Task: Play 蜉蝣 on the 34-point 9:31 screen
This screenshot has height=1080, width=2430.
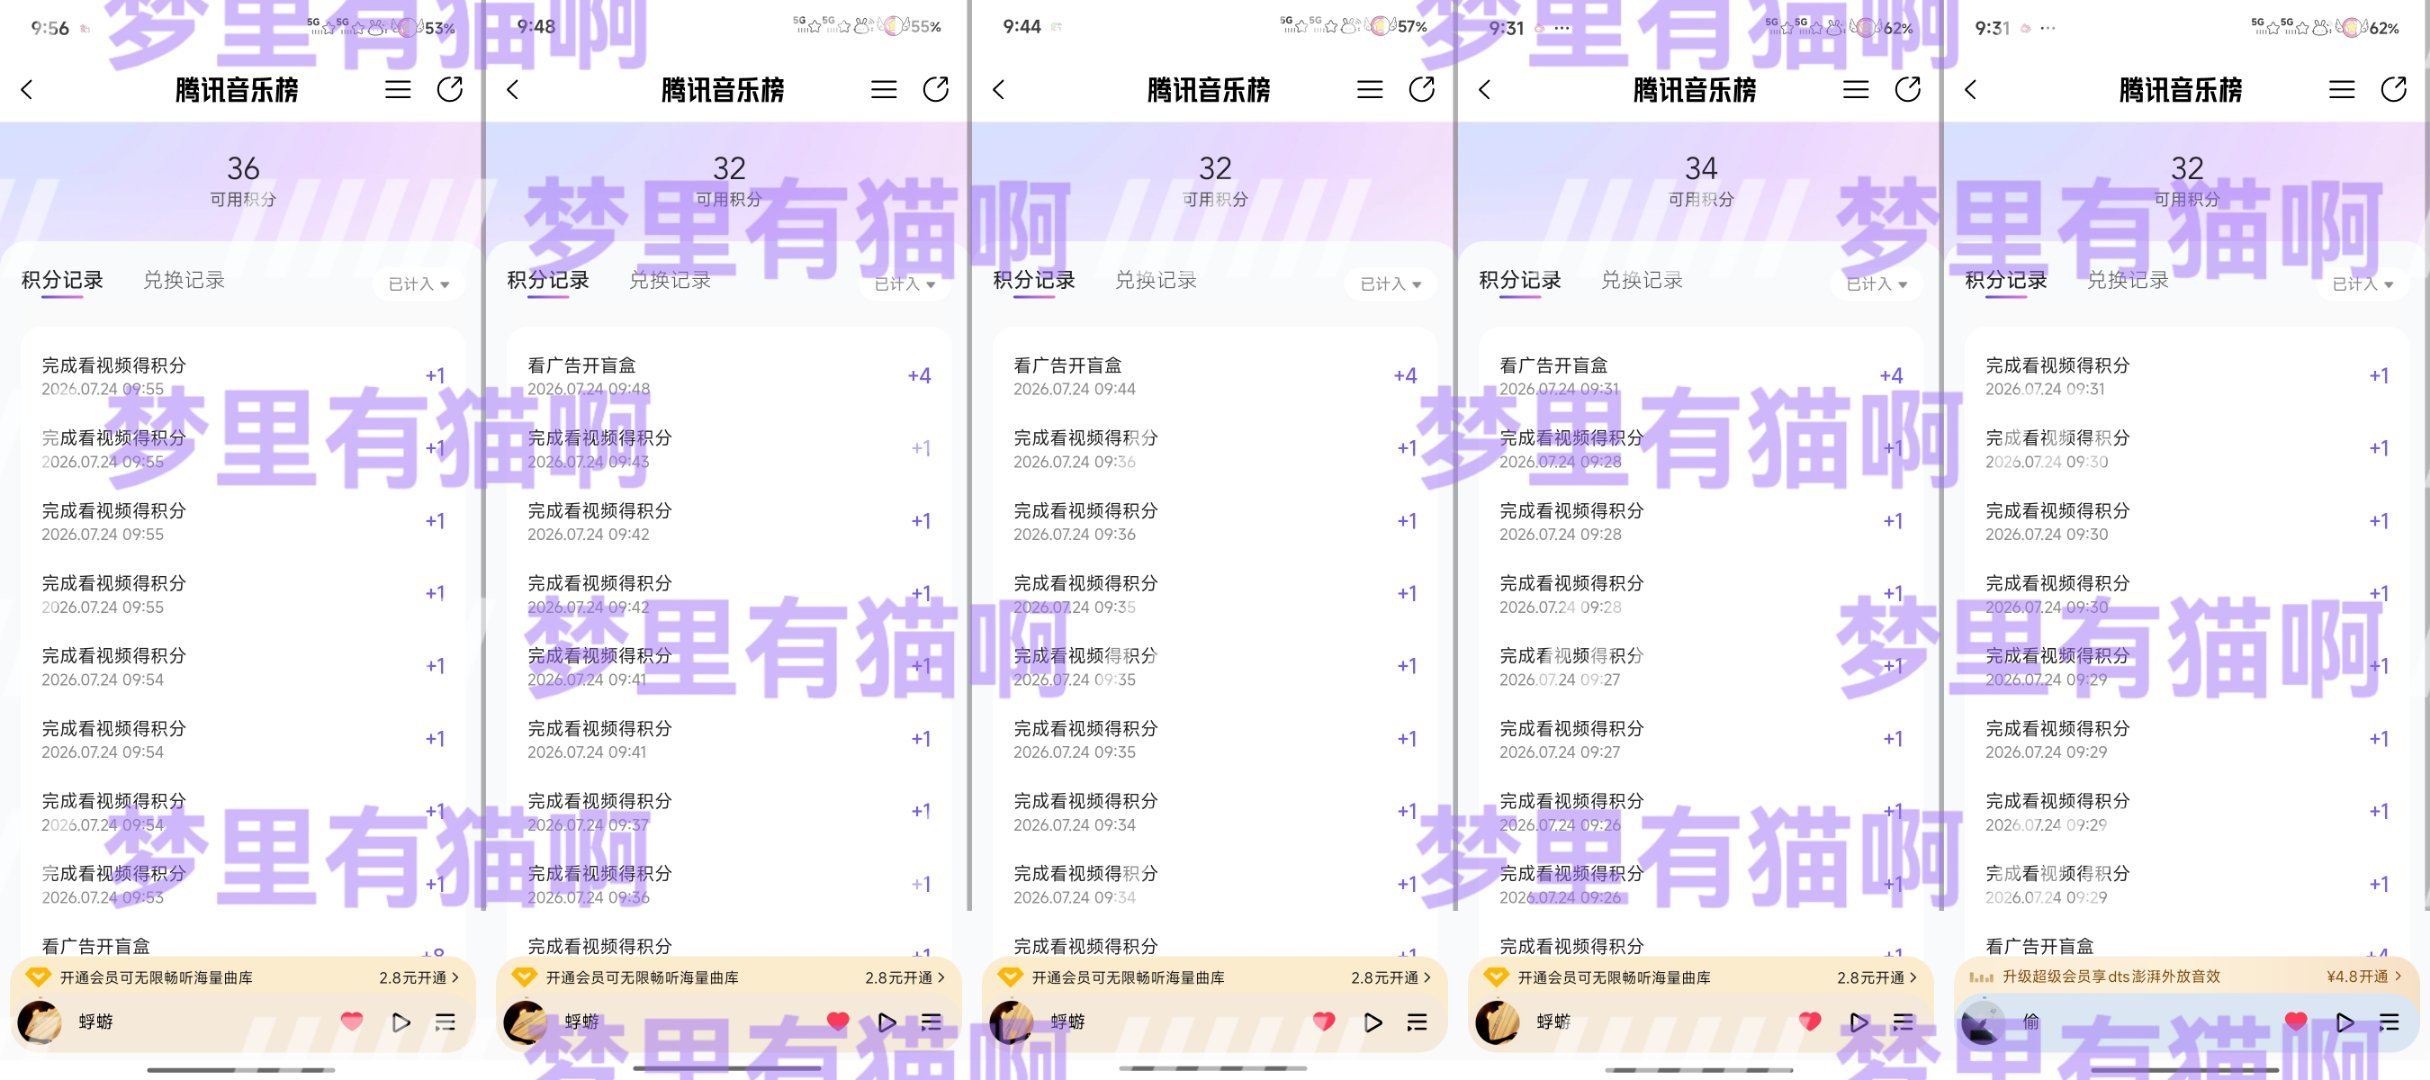Action: tap(1859, 1022)
